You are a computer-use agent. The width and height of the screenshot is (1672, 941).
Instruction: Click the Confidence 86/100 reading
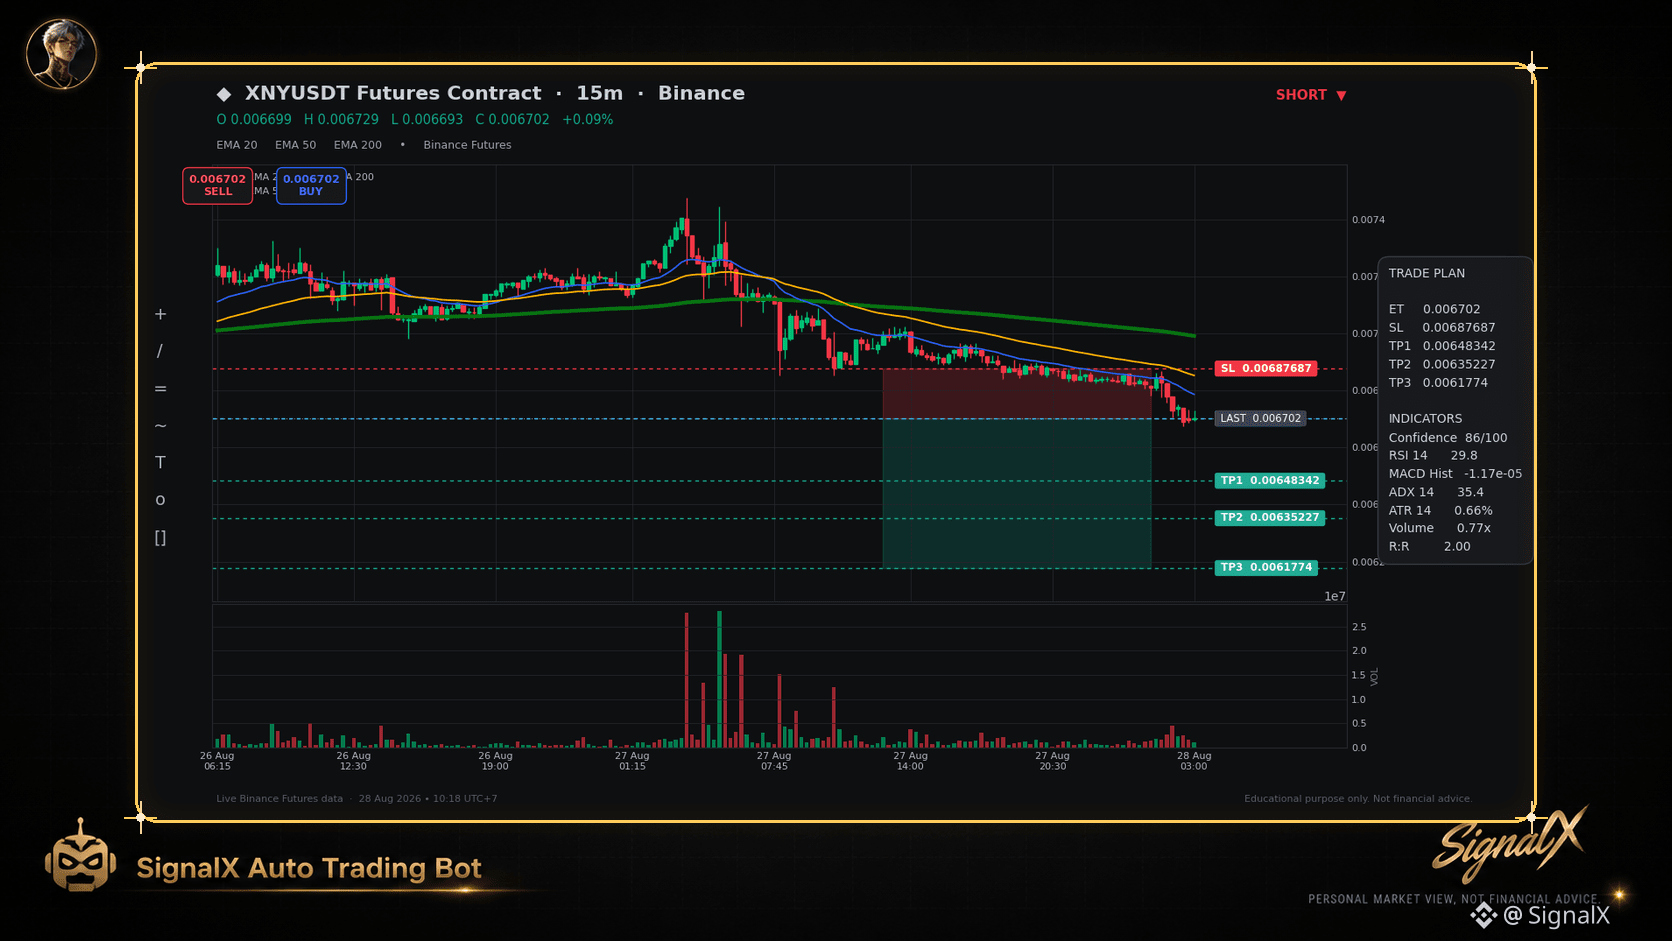(1447, 438)
